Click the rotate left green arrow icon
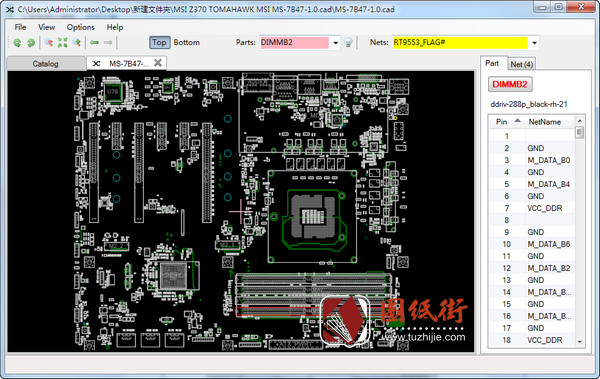The image size is (600, 379). [17, 42]
